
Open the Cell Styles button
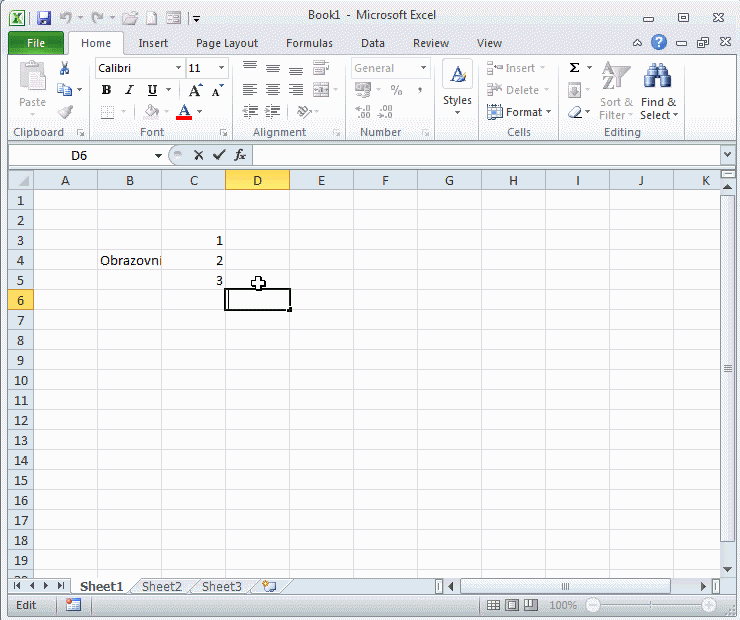coord(457,90)
